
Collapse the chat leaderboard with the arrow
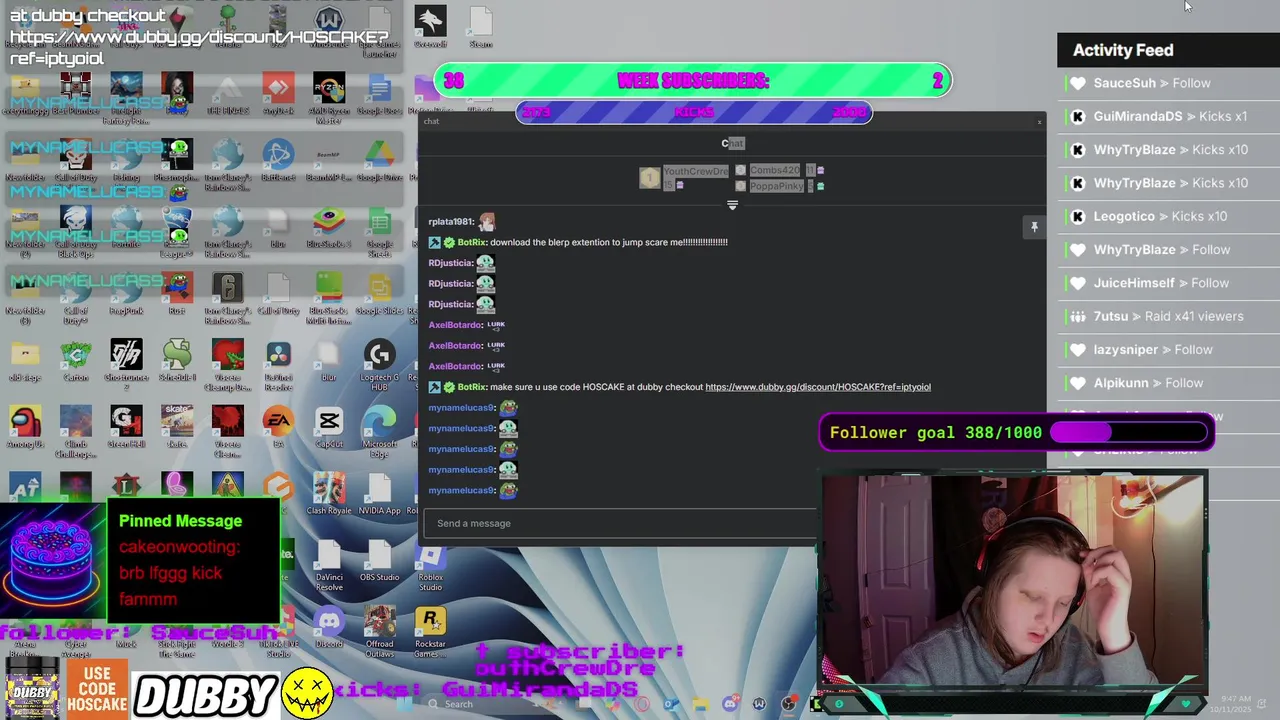[x=732, y=205]
